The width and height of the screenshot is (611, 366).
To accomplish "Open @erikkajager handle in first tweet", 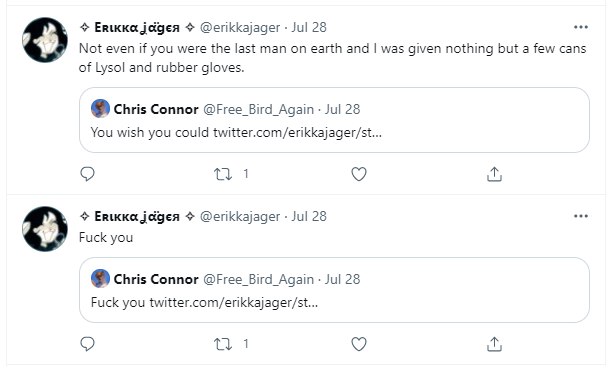I will click(240, 27).
